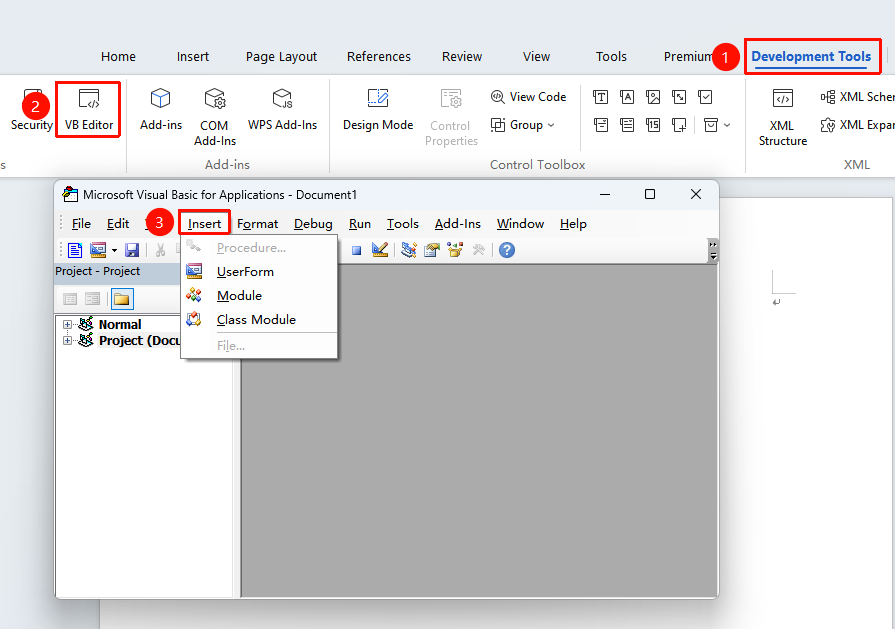
Task: Expand the Project (Document1) tree node
Action: pos(67,340)
